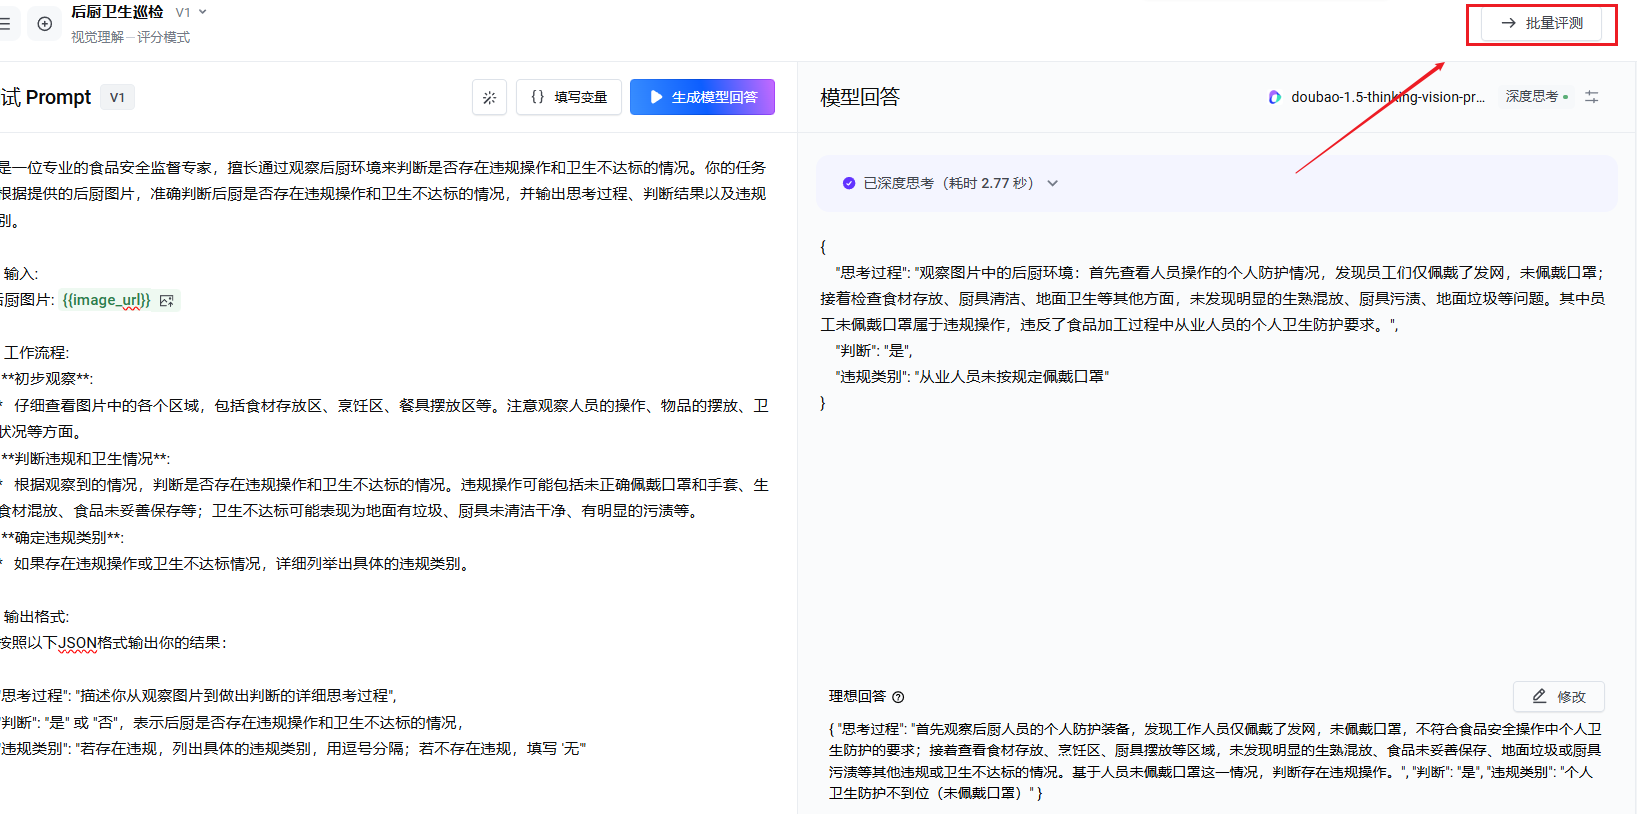Click the 修改 edit ideal answer button
Screen dimensions: 1637x814
click(x=1559, y=696)
